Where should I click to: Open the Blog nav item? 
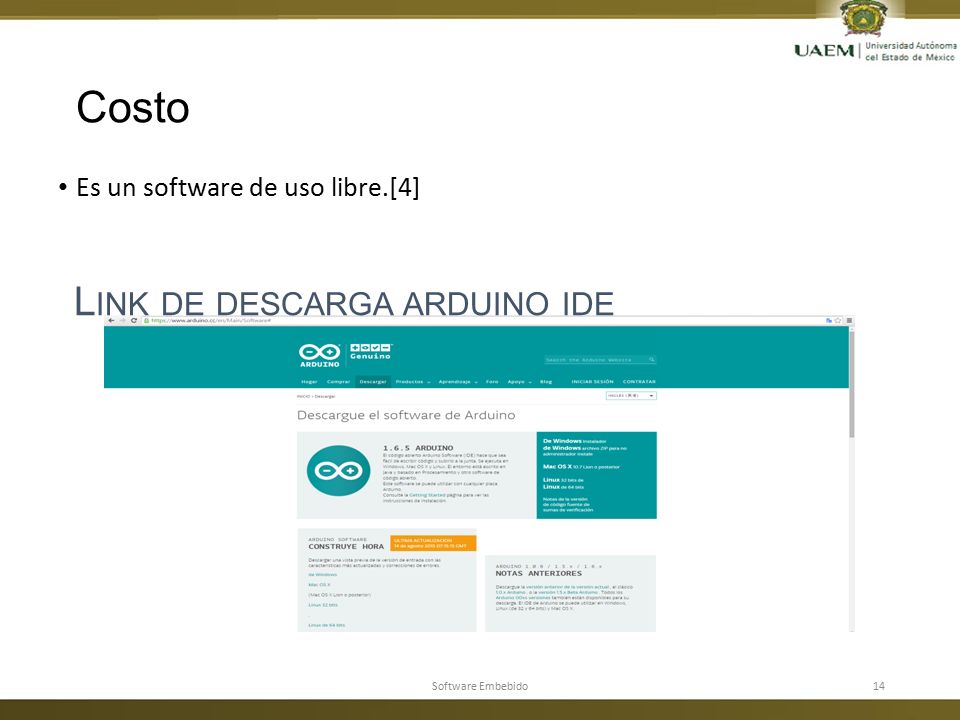546,381
